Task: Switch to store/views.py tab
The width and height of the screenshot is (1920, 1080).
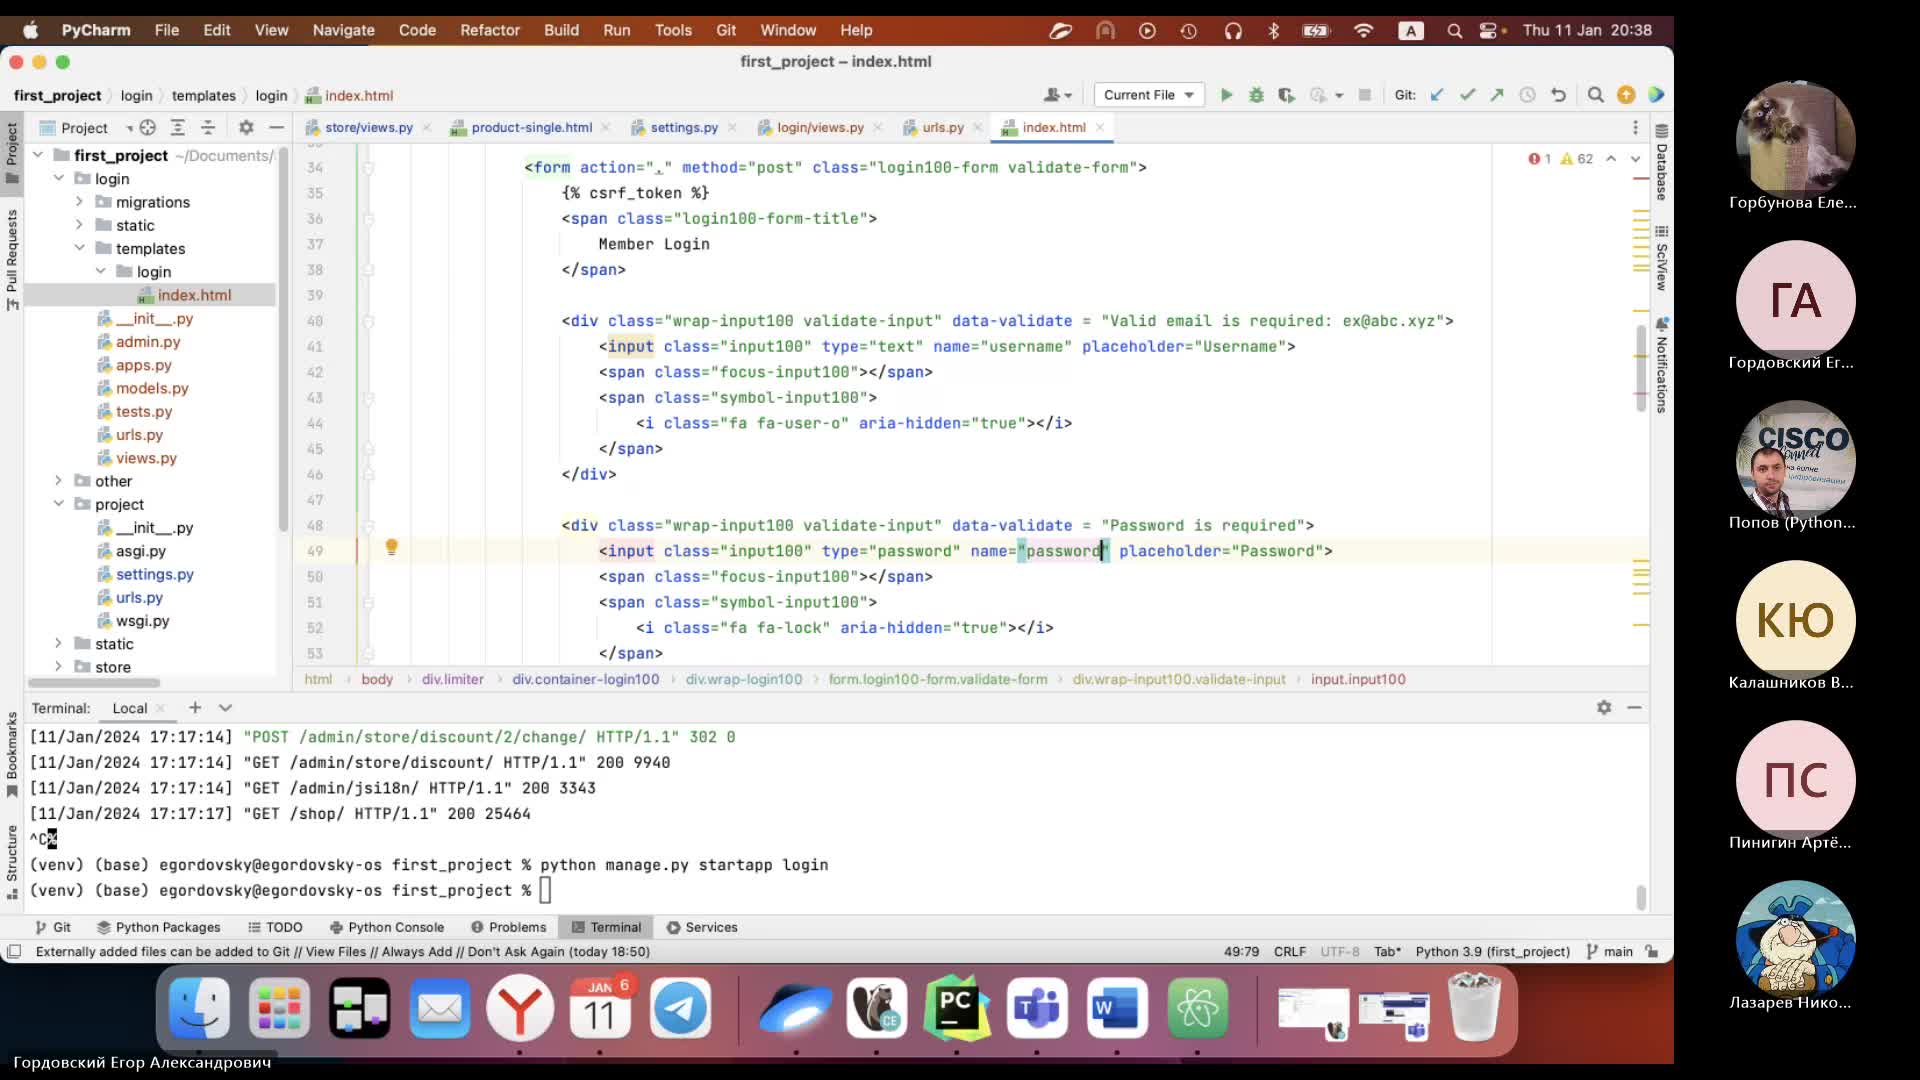Action: [368, 127]
